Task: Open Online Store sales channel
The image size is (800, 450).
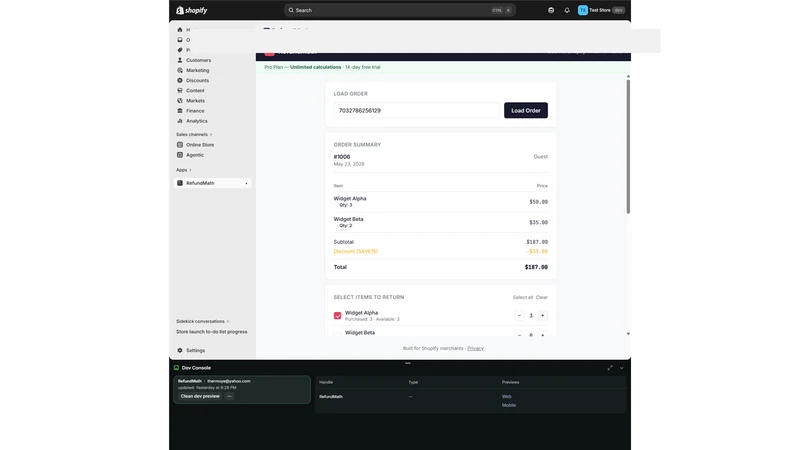Action: 200,145
